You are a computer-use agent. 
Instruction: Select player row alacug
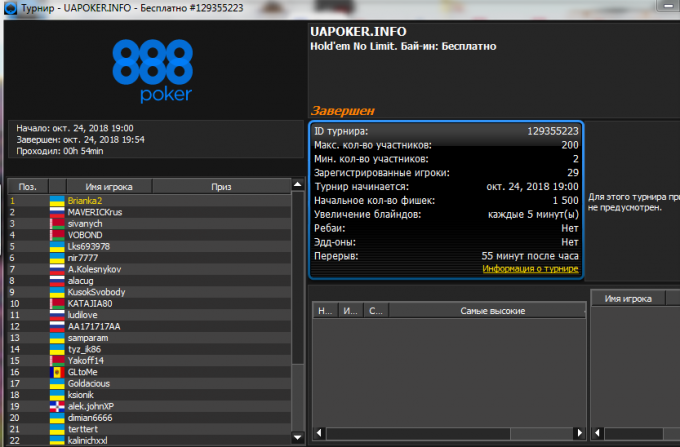tap(149, 281)
